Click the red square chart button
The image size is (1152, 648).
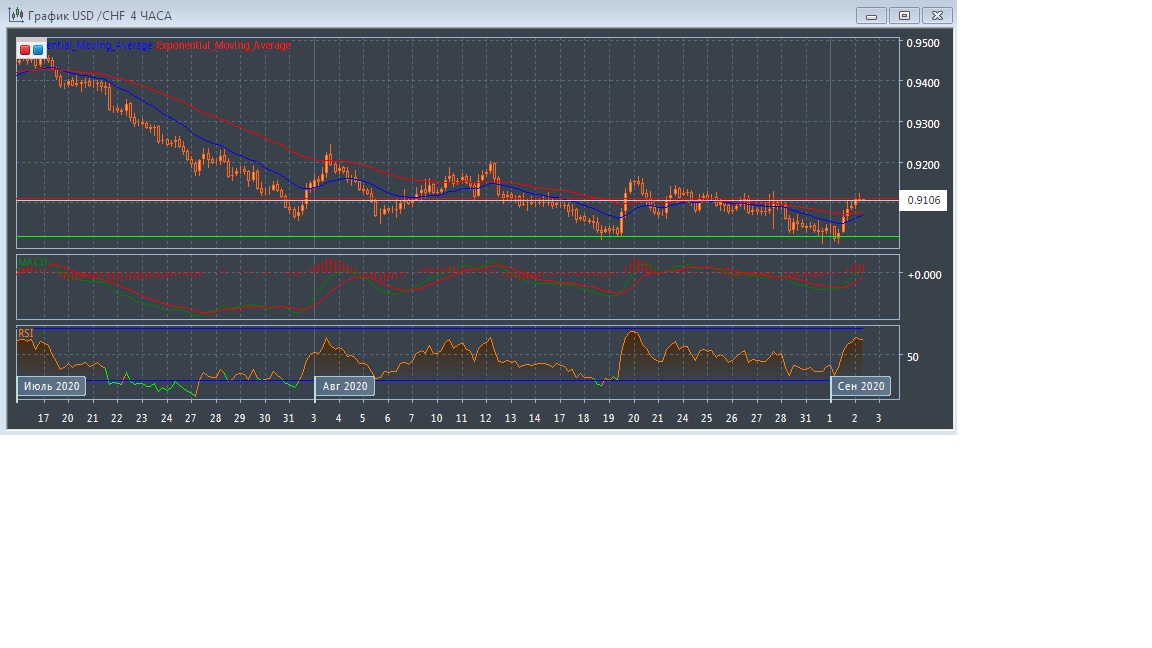25,49
